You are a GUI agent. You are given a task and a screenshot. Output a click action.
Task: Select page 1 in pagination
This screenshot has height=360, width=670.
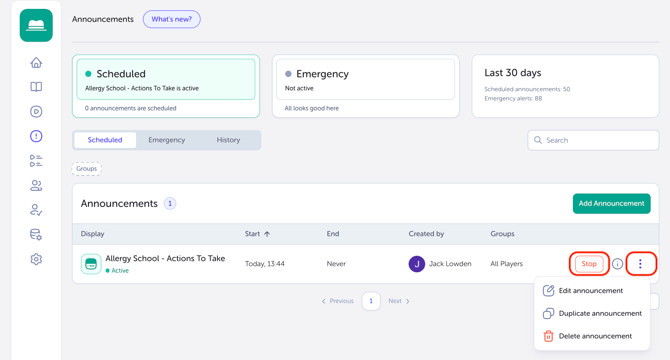(x=371, y=301)
